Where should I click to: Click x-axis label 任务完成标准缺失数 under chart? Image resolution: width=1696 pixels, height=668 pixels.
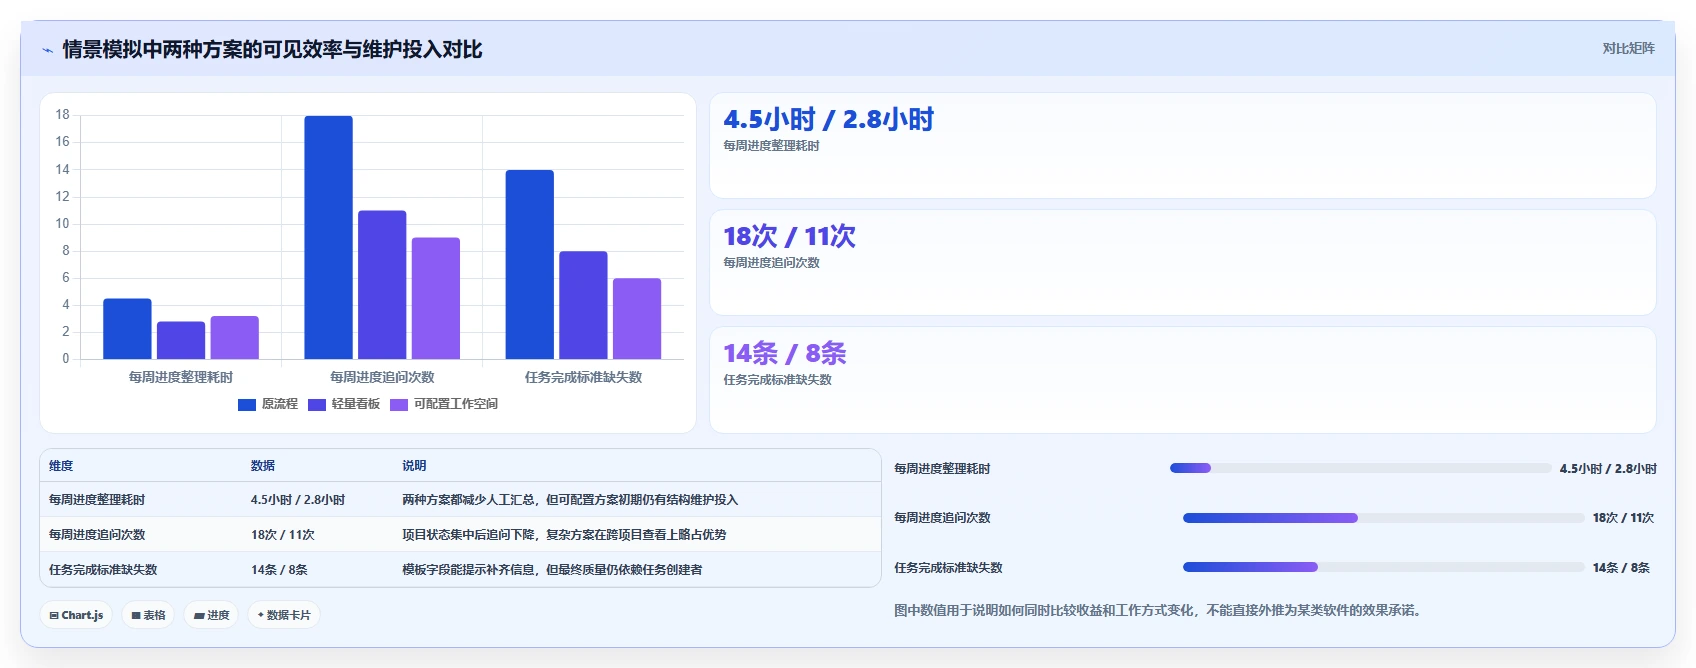click(x=583, y=377)
